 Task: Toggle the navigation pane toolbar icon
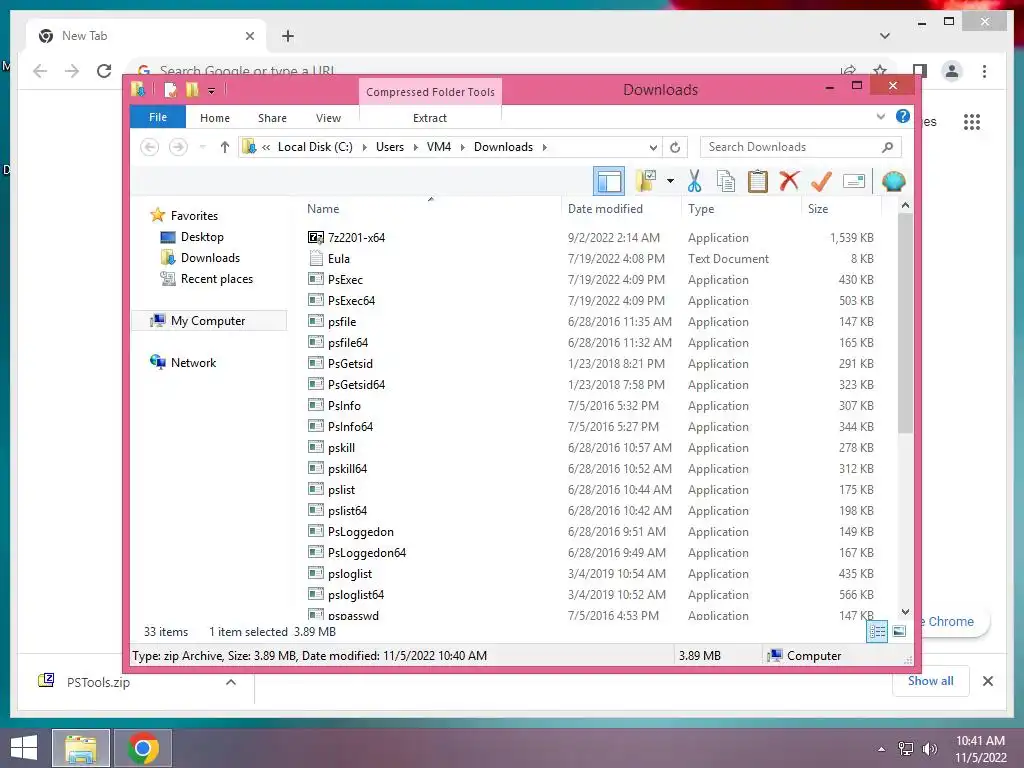(x=609, y=182)
